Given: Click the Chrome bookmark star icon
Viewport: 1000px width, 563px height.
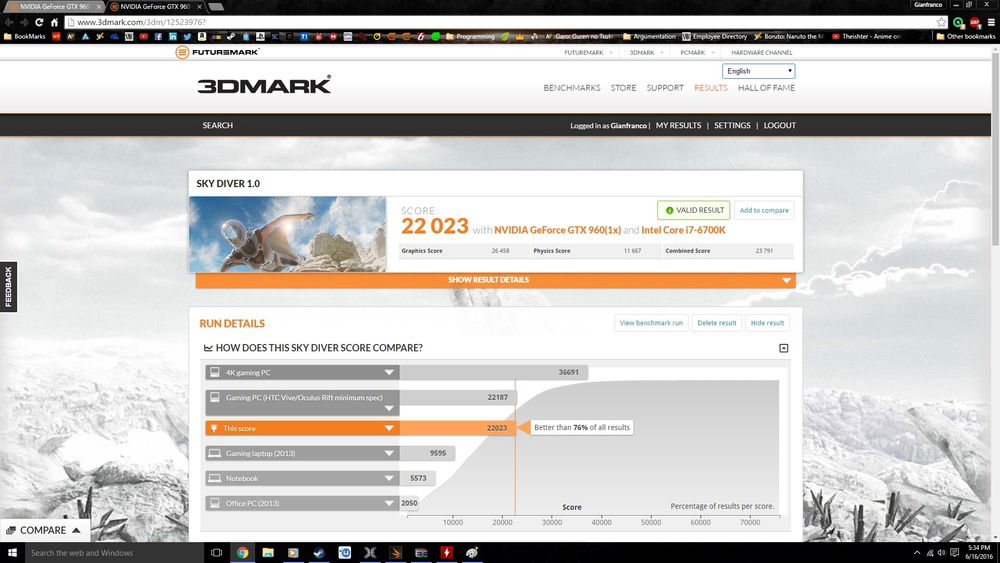Looking at the screenshot, I should [x=941, y=22].
